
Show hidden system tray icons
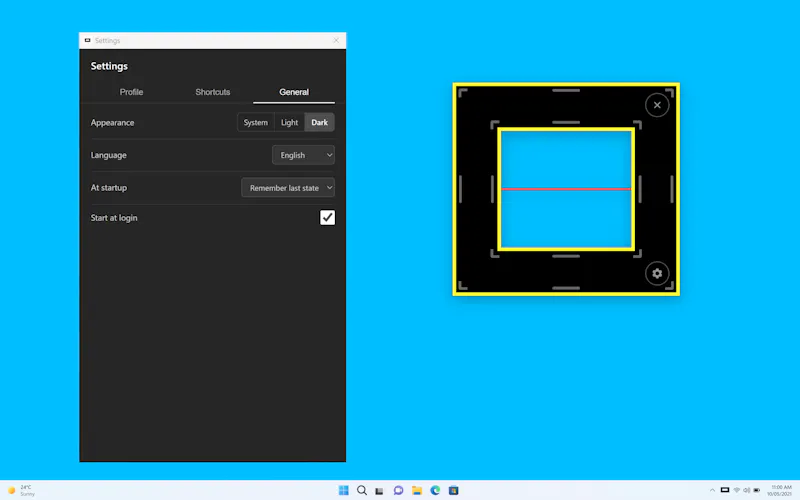[712, 490]
